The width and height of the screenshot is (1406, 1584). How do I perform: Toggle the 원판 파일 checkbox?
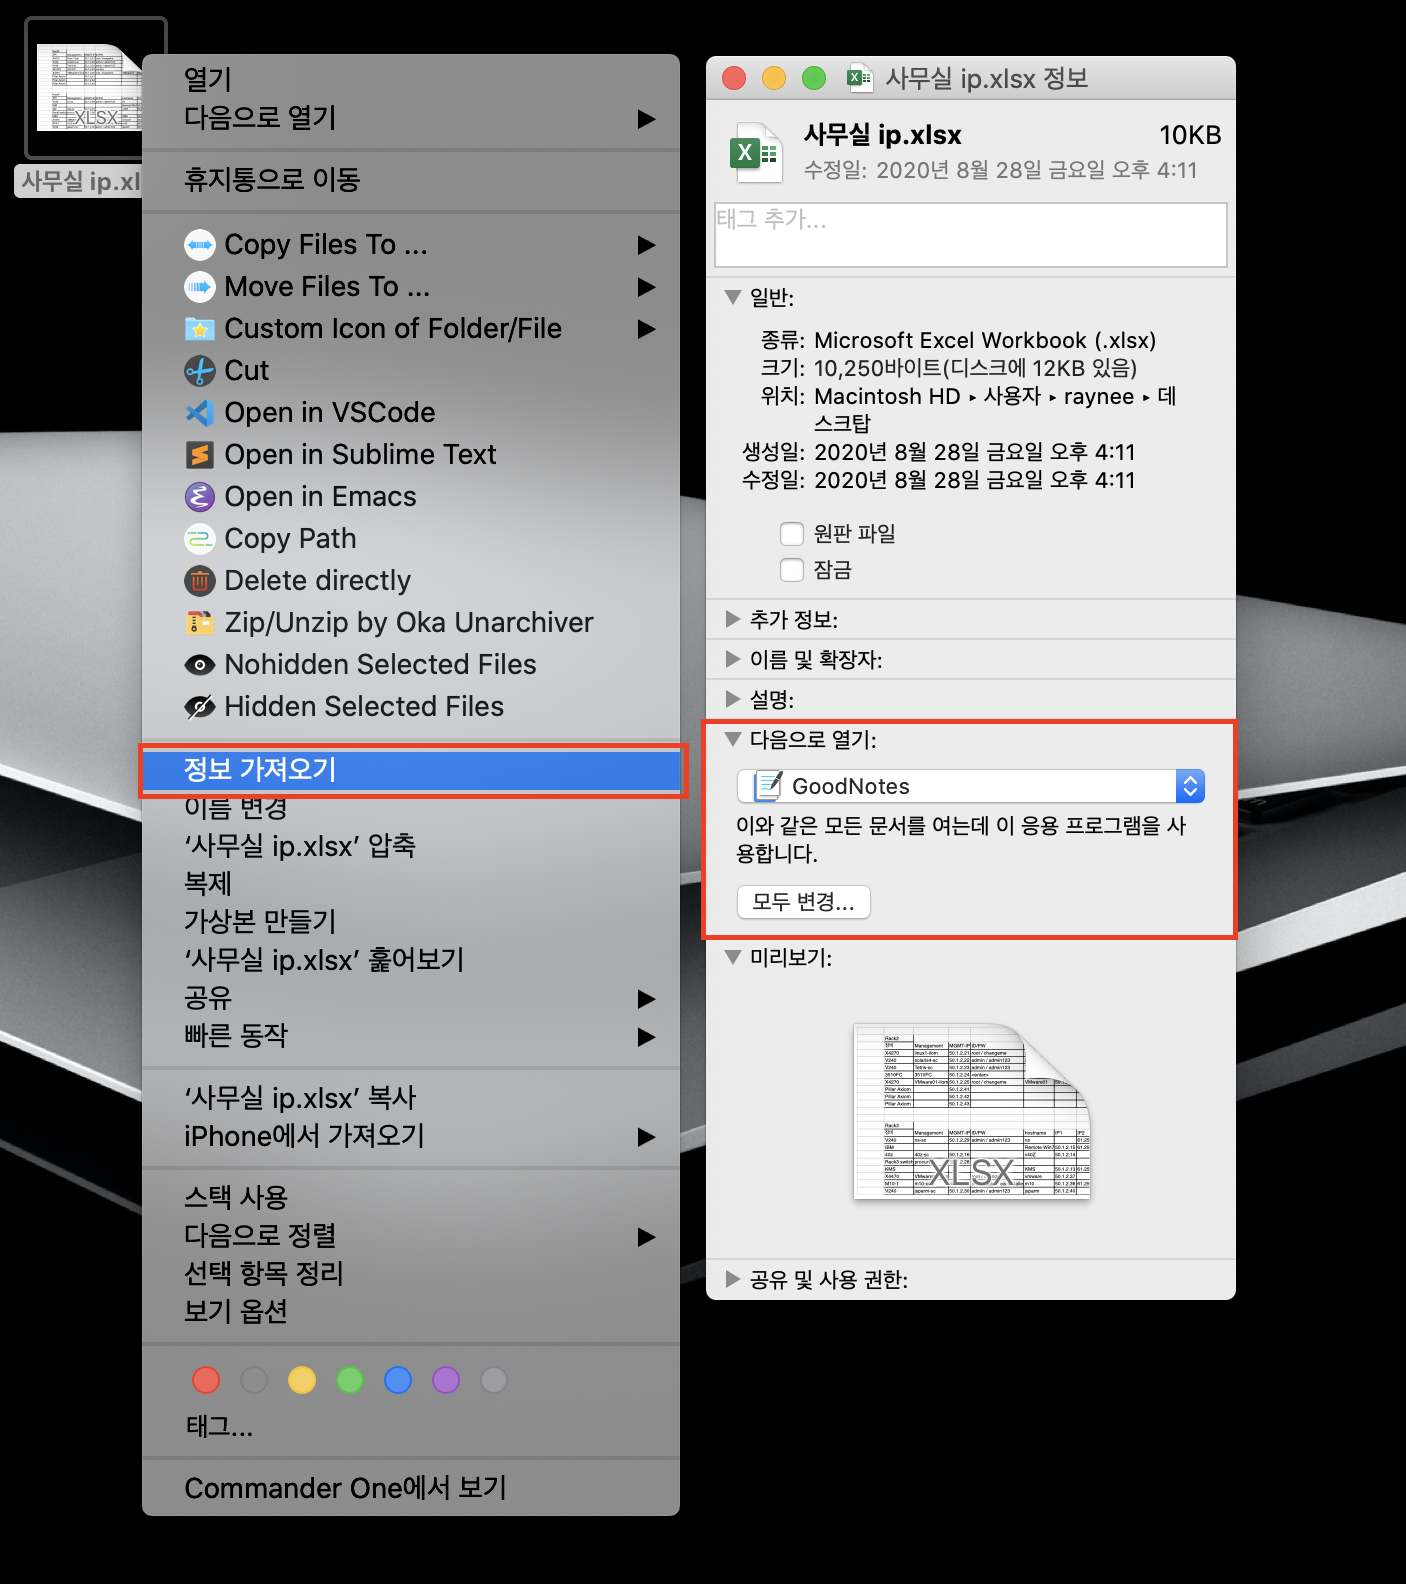pos(792,534)
